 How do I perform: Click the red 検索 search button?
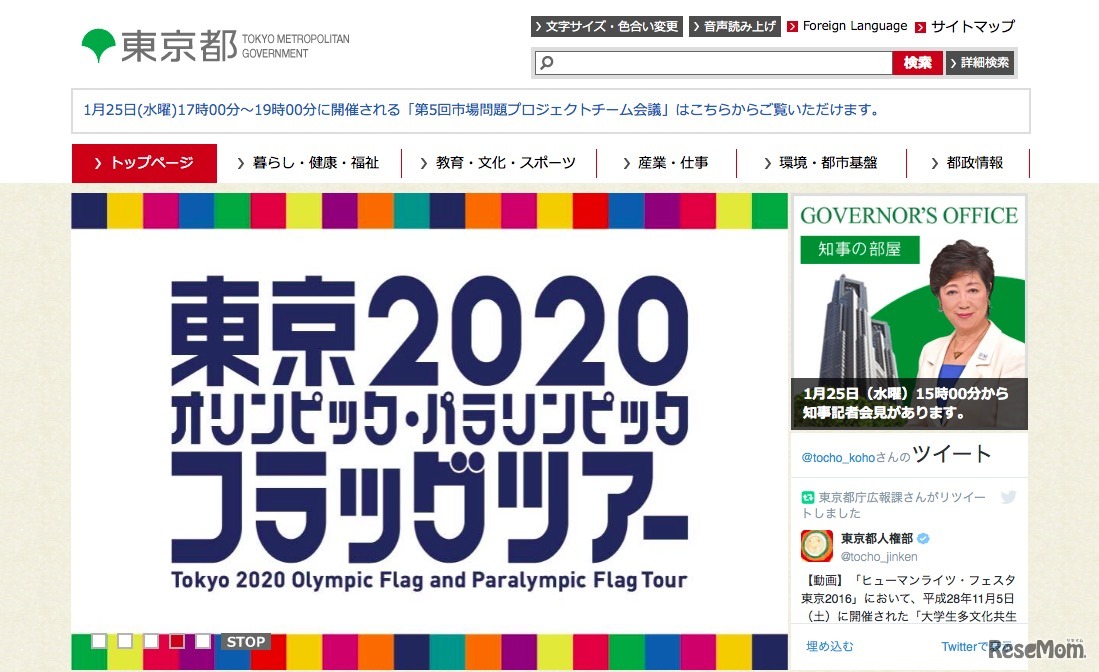pyautogui.click(x=917, y=63)
